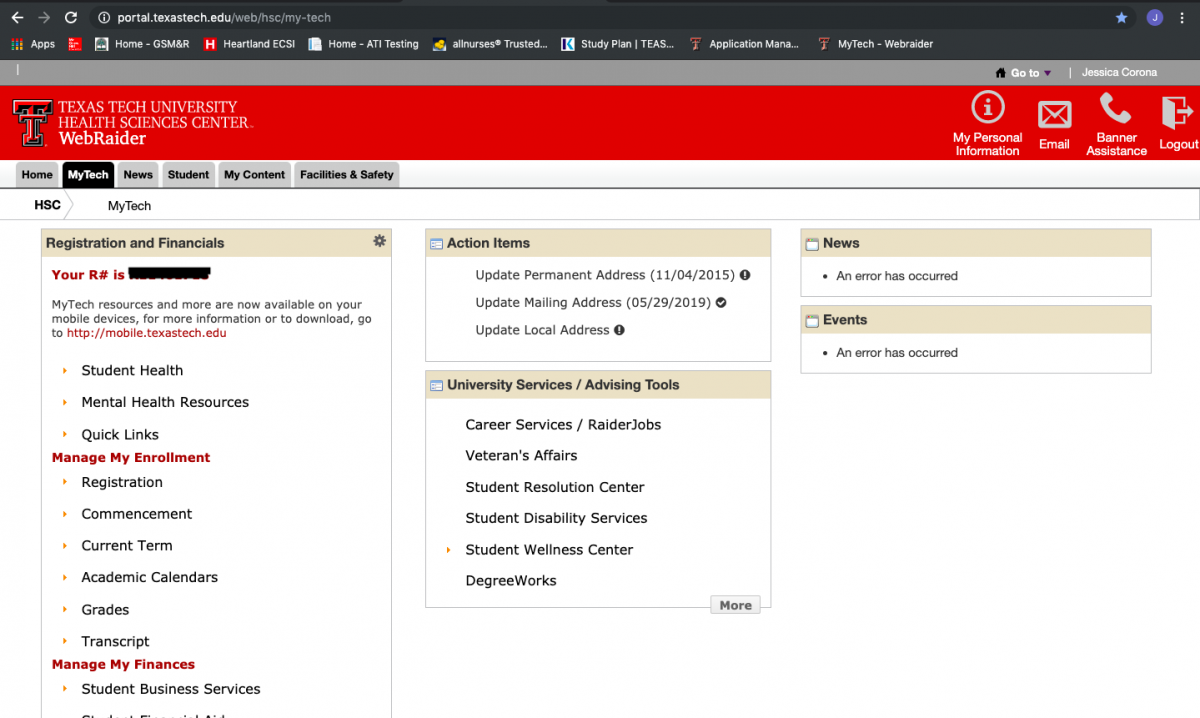The width and height of the screenshot is (1200, 718).
Task: Open My Personal Information icon
Action: tap(987, 108)
